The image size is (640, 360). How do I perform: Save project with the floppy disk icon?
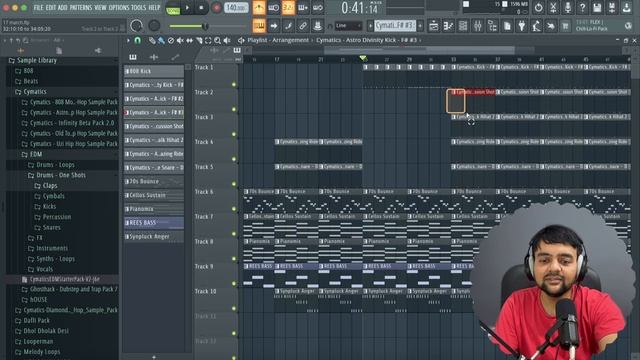pyautogui.click(x=597, y=7)
